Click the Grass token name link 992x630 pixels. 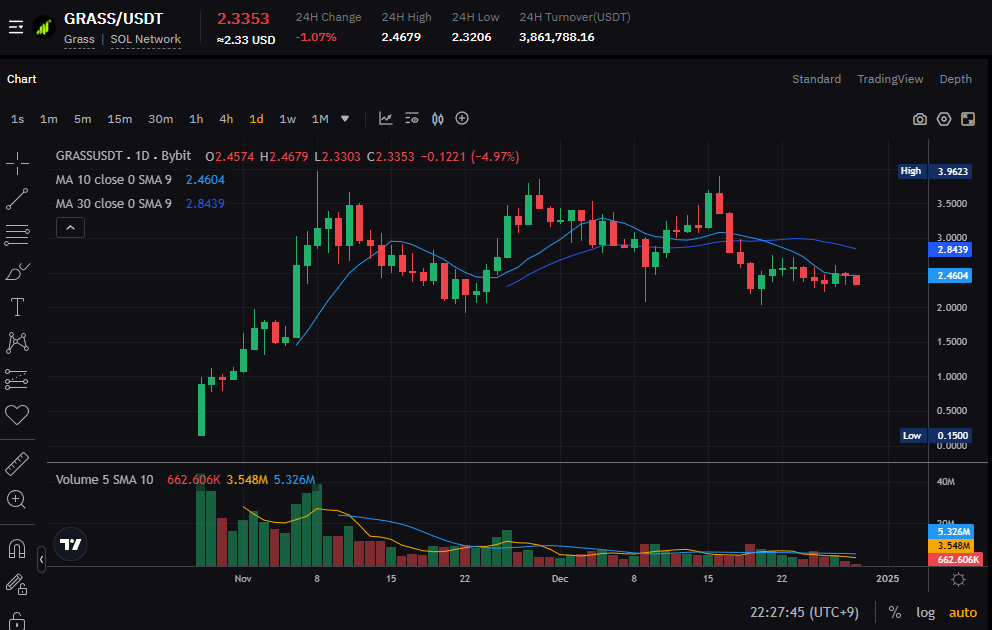[x=79, y=39]
